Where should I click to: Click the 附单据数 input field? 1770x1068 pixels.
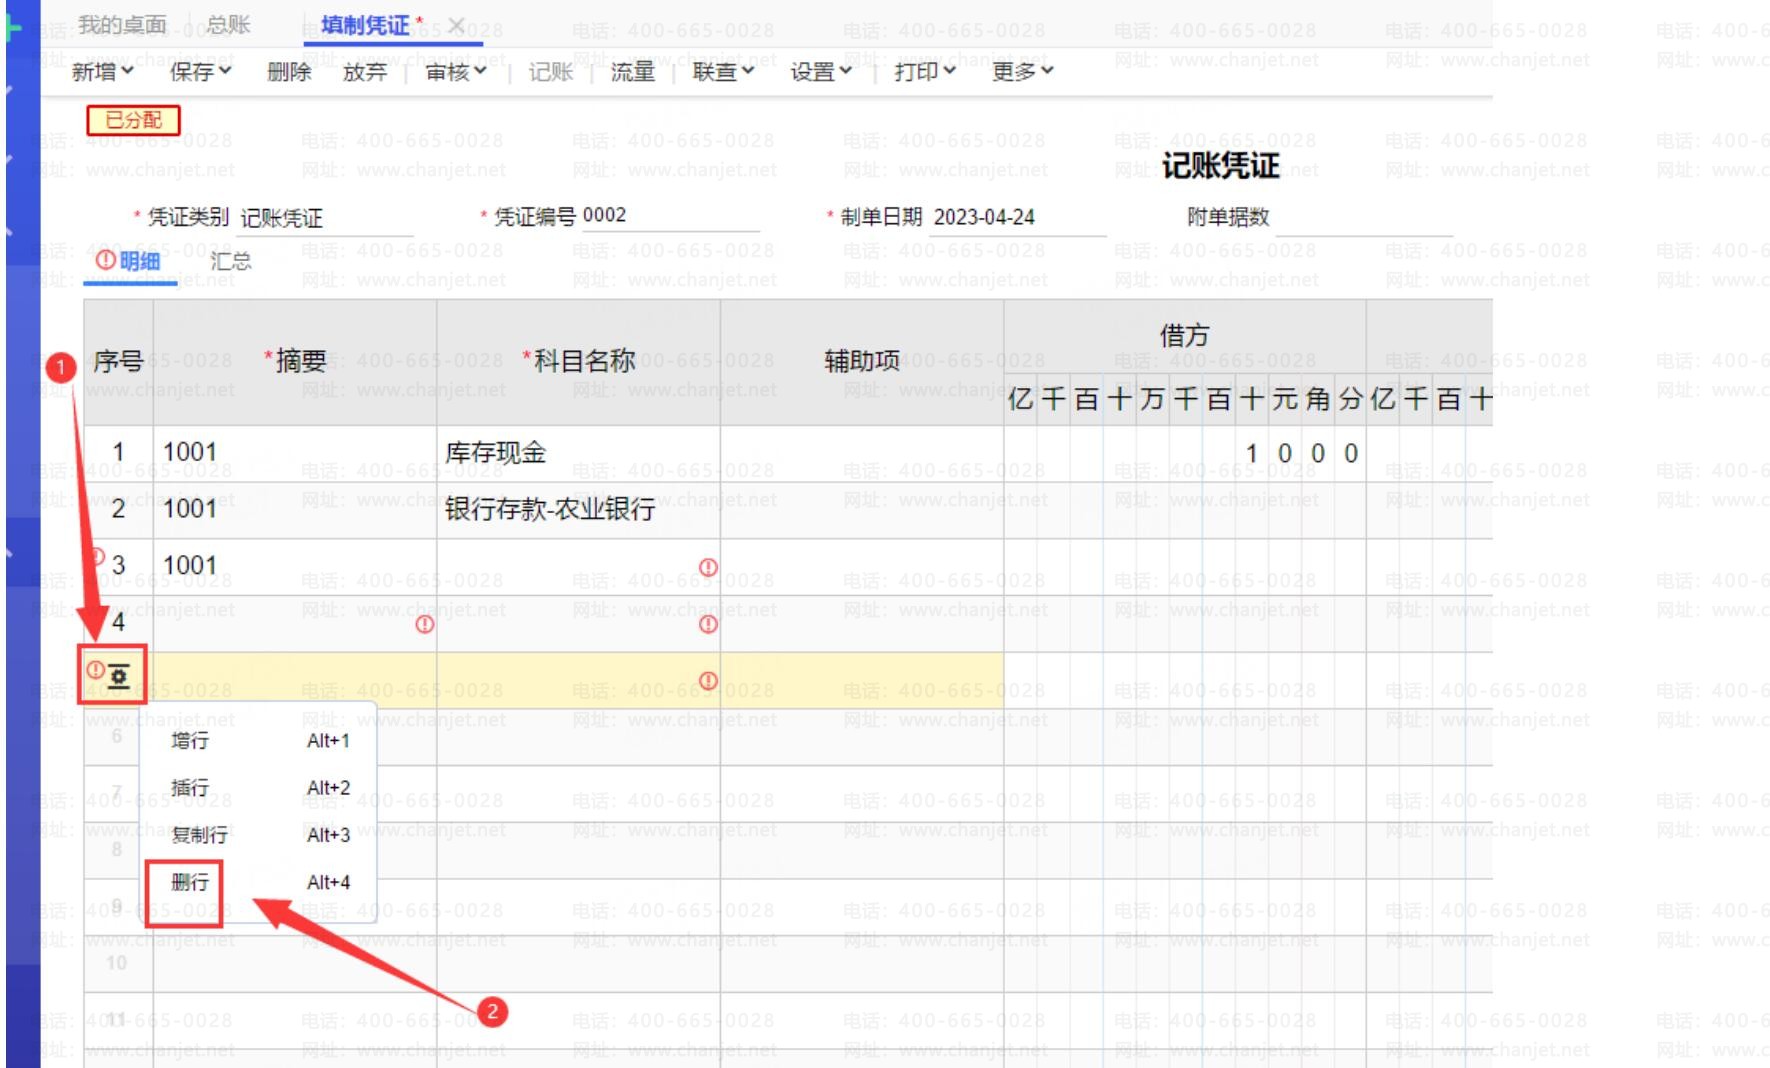click(1365, 217)
